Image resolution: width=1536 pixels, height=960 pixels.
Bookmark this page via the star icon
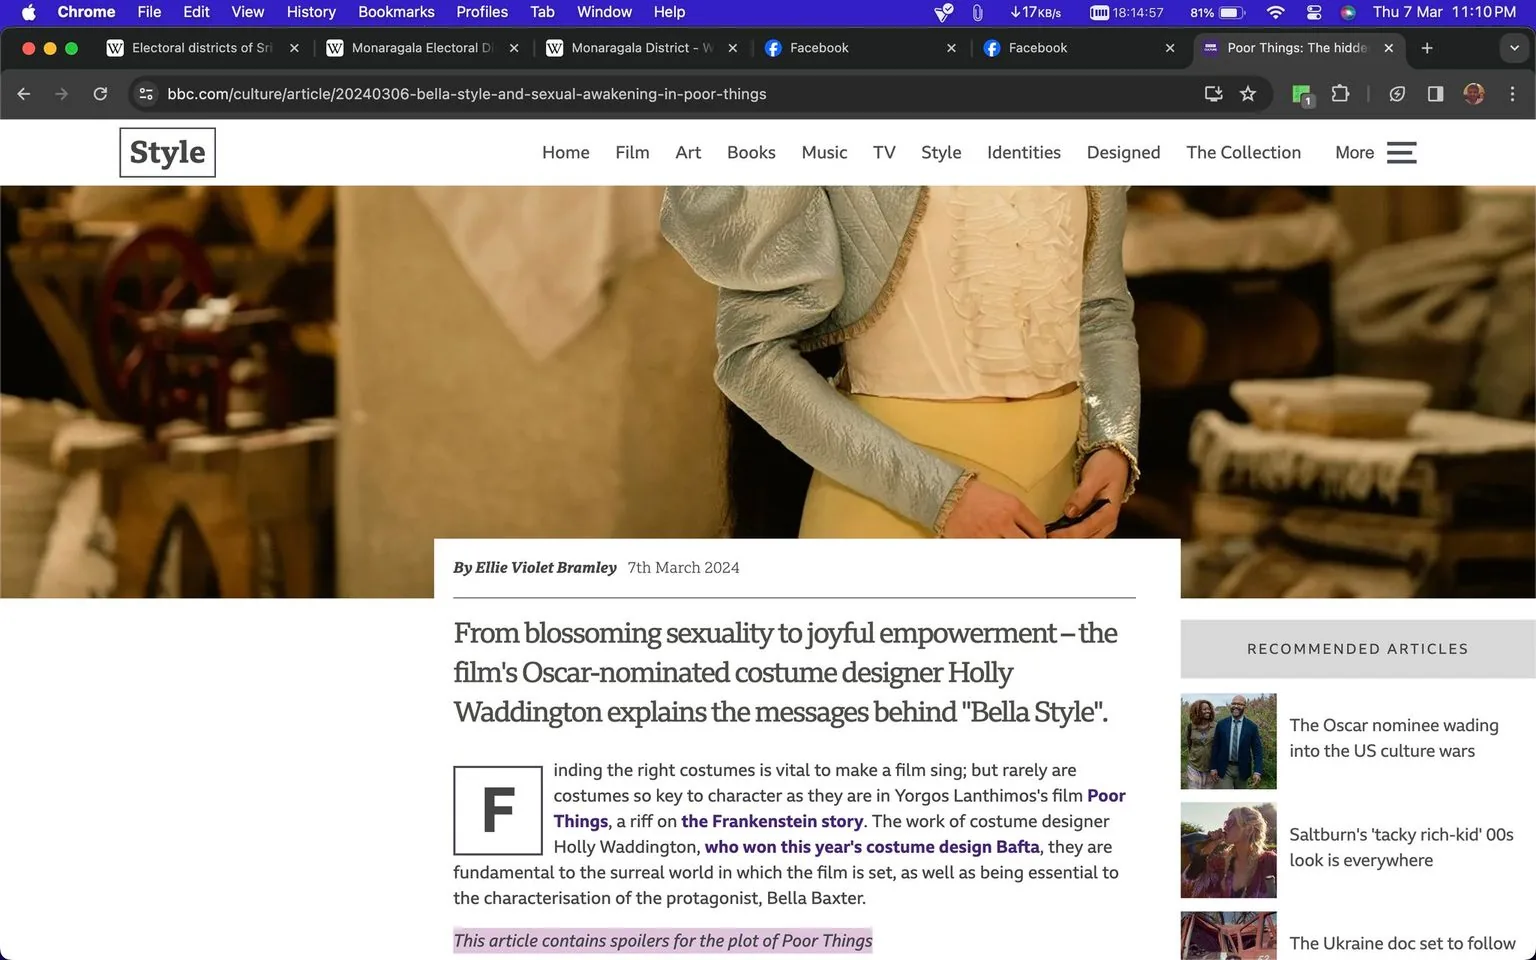[x=1247, y=93]
